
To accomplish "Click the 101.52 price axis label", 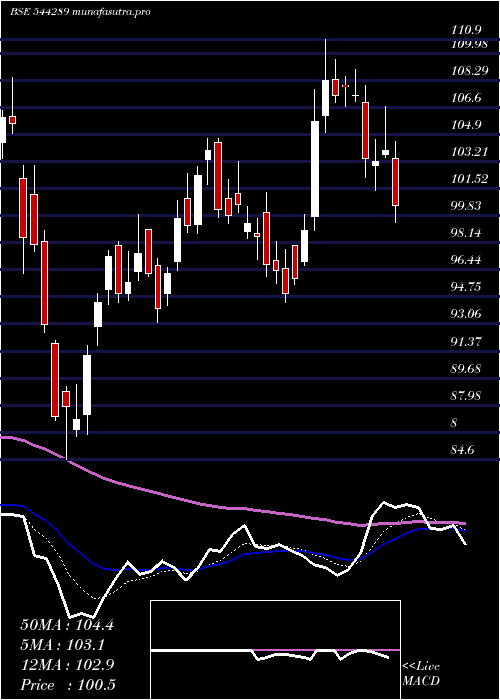I will (470, 179).
